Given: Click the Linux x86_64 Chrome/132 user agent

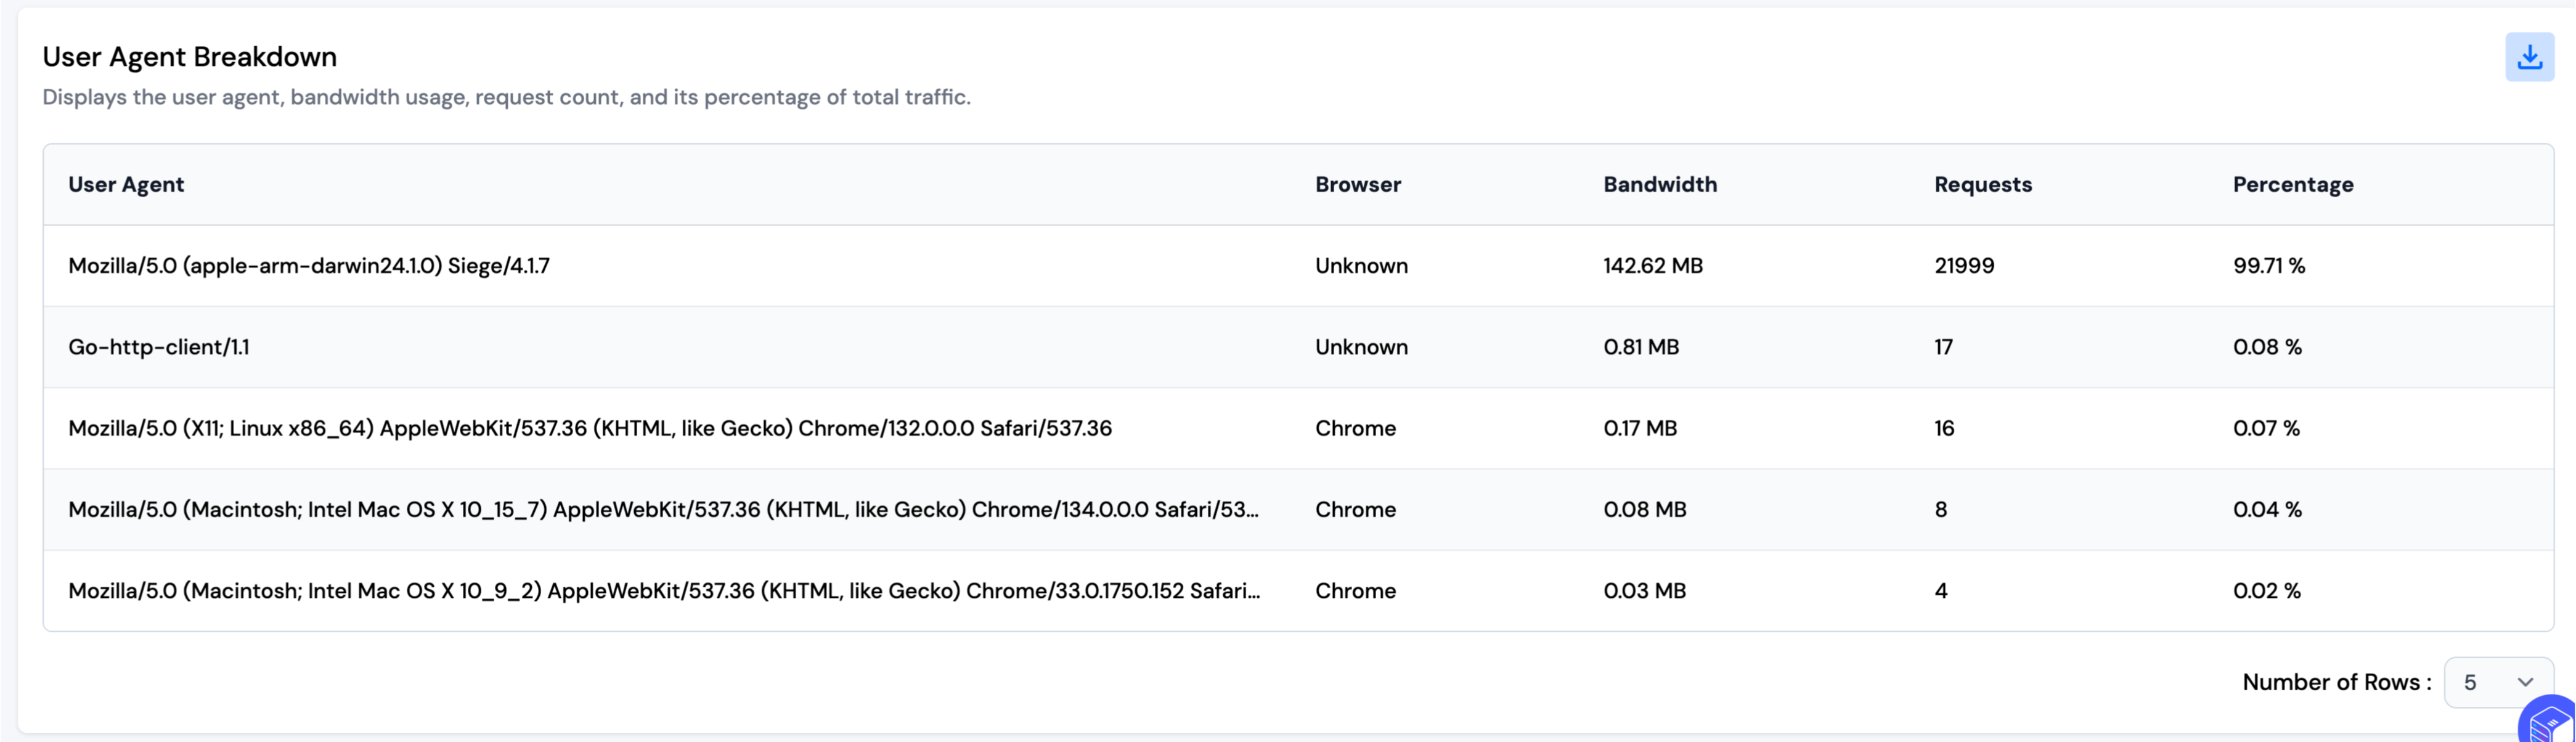Looking at the screenshot, I should click(589, 428).
